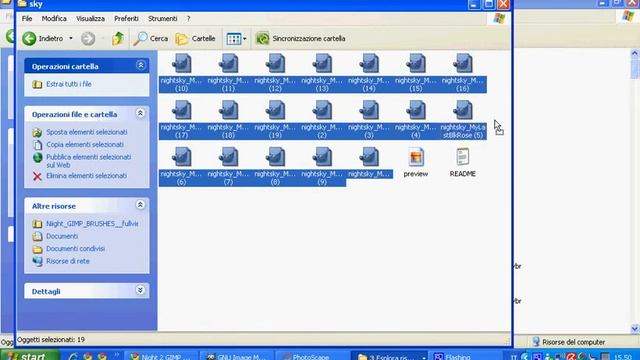
Task: Open Documenti condivisi link
Action: click(75, 249)
